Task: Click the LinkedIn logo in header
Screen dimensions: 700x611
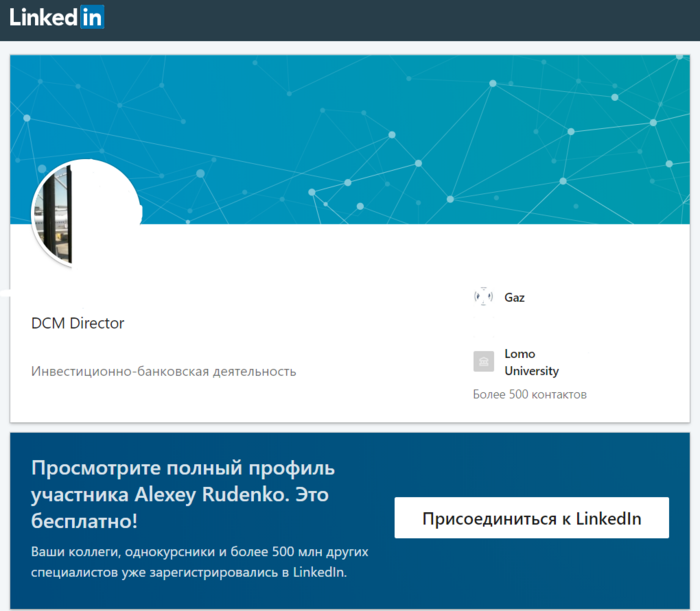Action: coord(56,18)
